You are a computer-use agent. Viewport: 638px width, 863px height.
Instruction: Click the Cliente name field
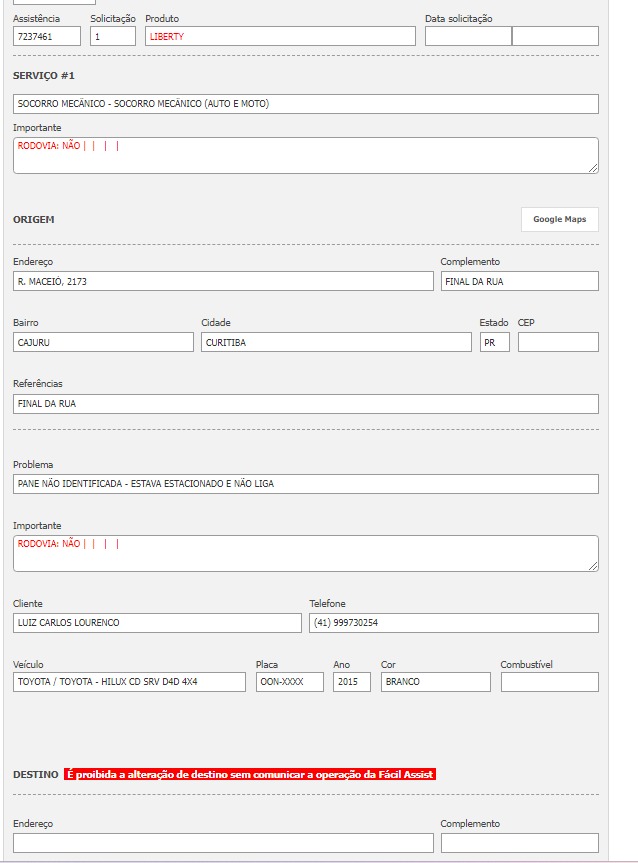pyautogui.click(x=157, y=623)
